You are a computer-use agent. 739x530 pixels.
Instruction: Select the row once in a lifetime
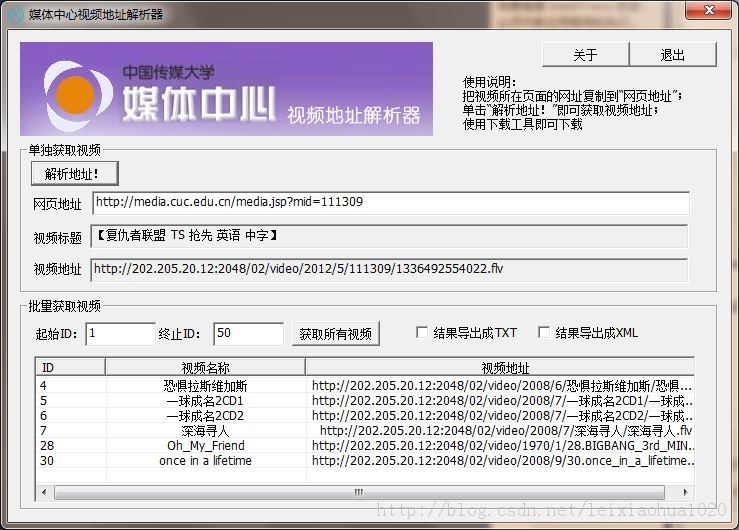365,461
